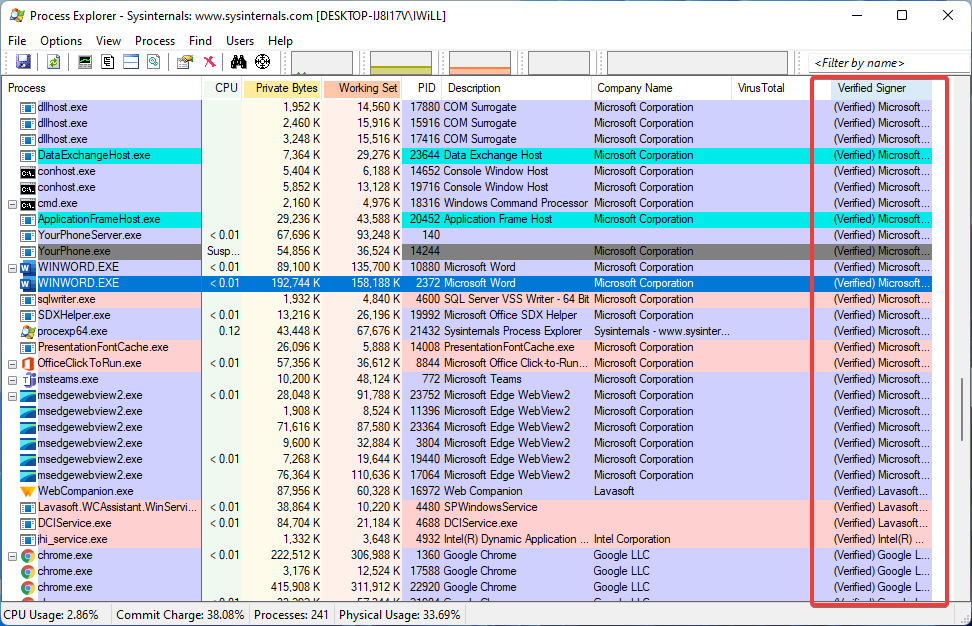Select the ApplicationFrameHost.exe row
972x626 pixels.
(x=467, y=219)
